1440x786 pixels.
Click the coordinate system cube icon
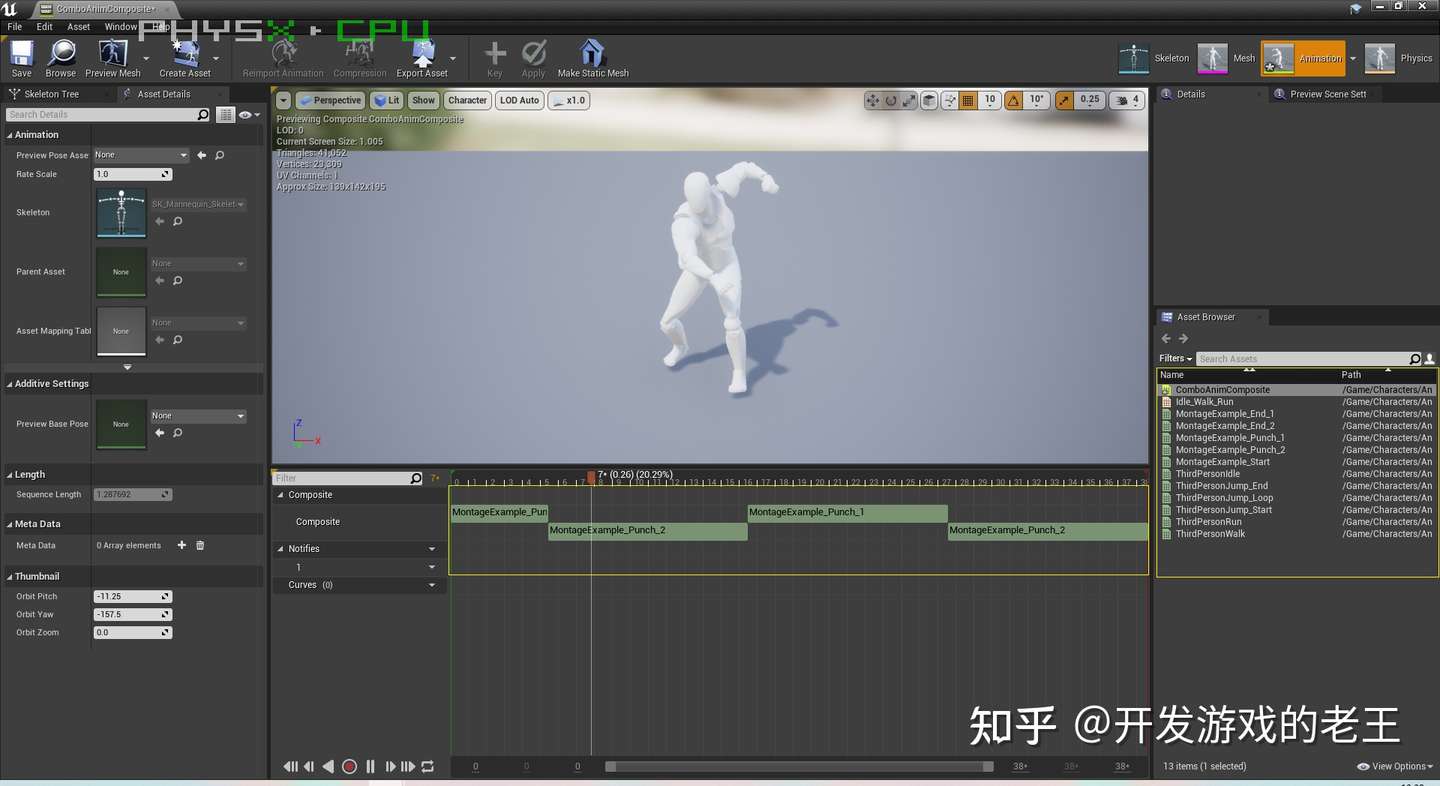(929, 100)
